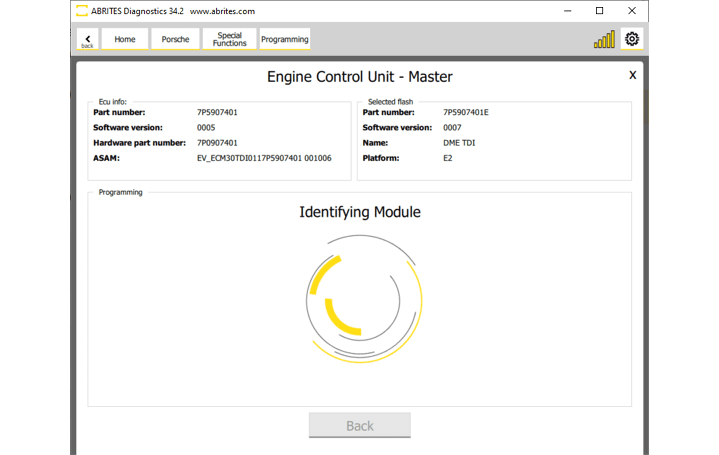Close the Engine Control Unit dialog
This screenshot has width=719, height=455.
coord(632,75)
